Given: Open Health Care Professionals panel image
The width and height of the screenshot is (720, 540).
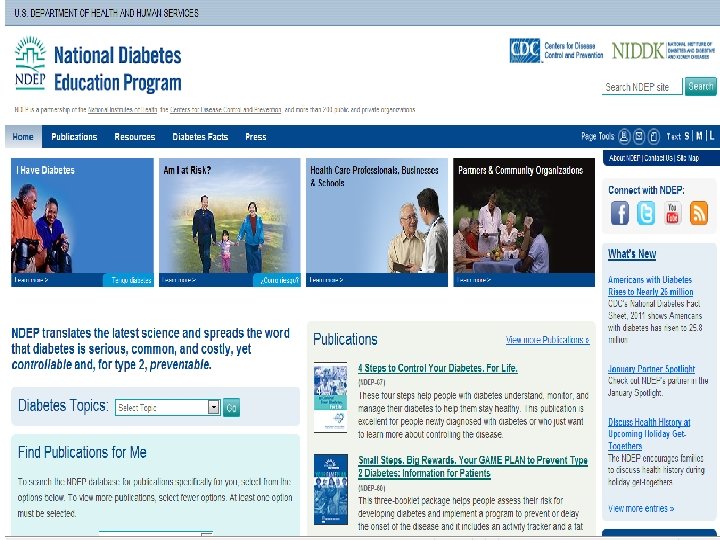Looking at the screenshot, I should [377, 216].
